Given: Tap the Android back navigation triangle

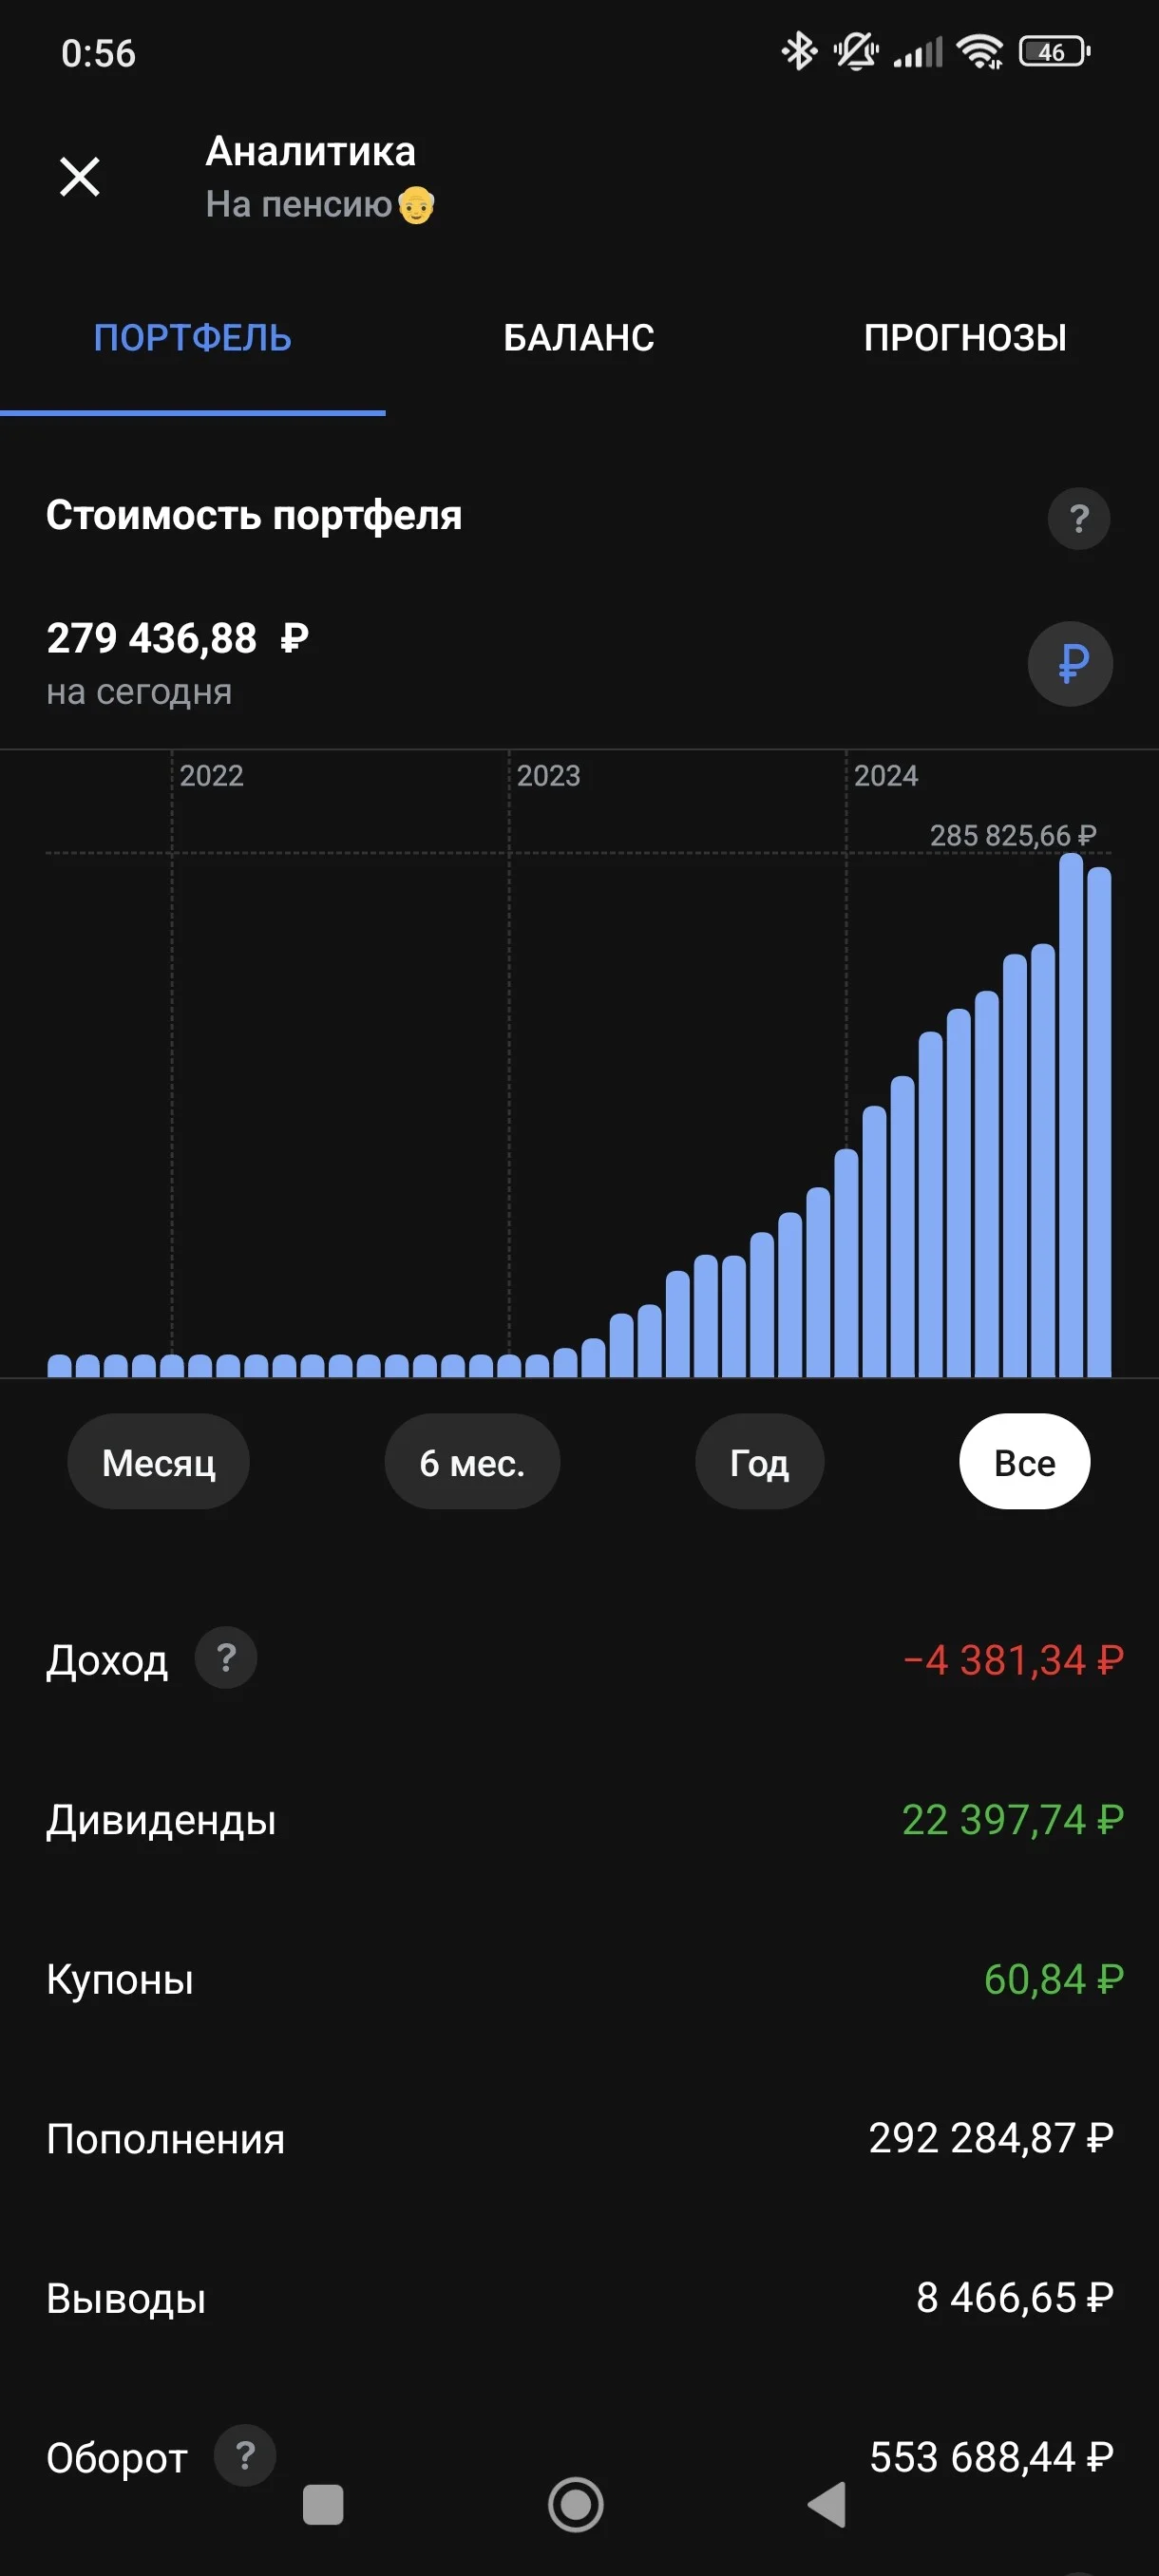Looking at the screenshot, I should tap(827, 2504).
